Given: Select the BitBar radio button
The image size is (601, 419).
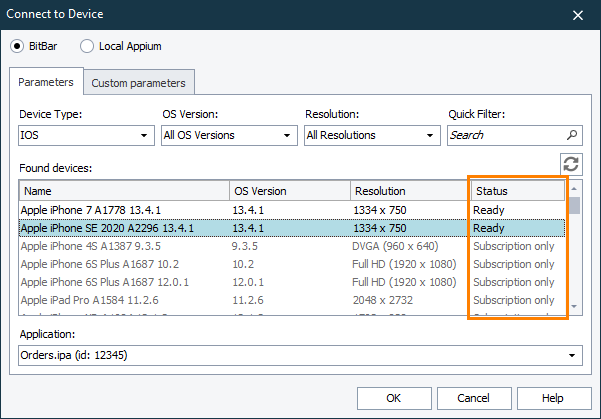Looking at the screenshot, I should coord(17,46).
